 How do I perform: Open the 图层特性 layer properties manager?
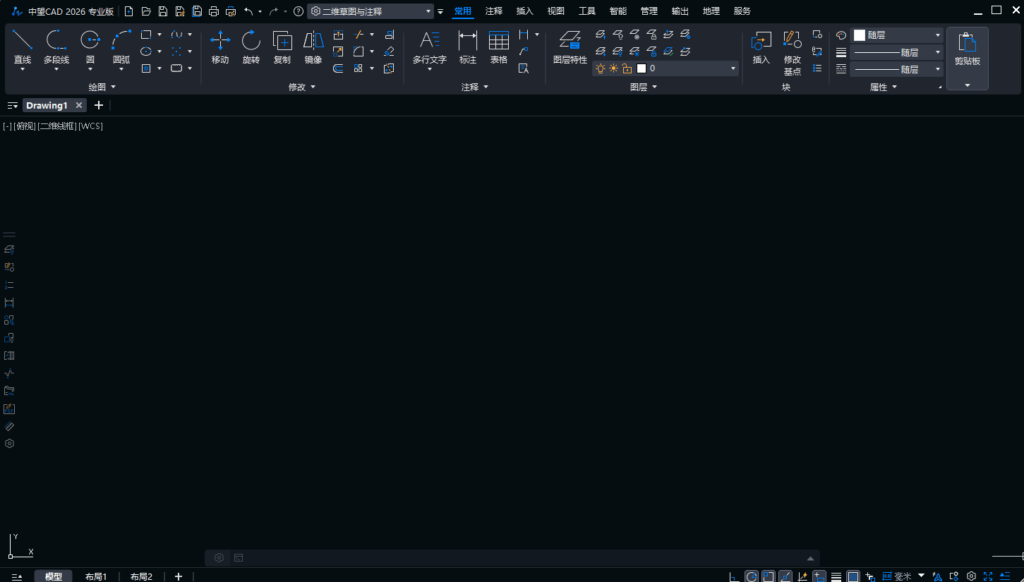click(x=570, y=47)
